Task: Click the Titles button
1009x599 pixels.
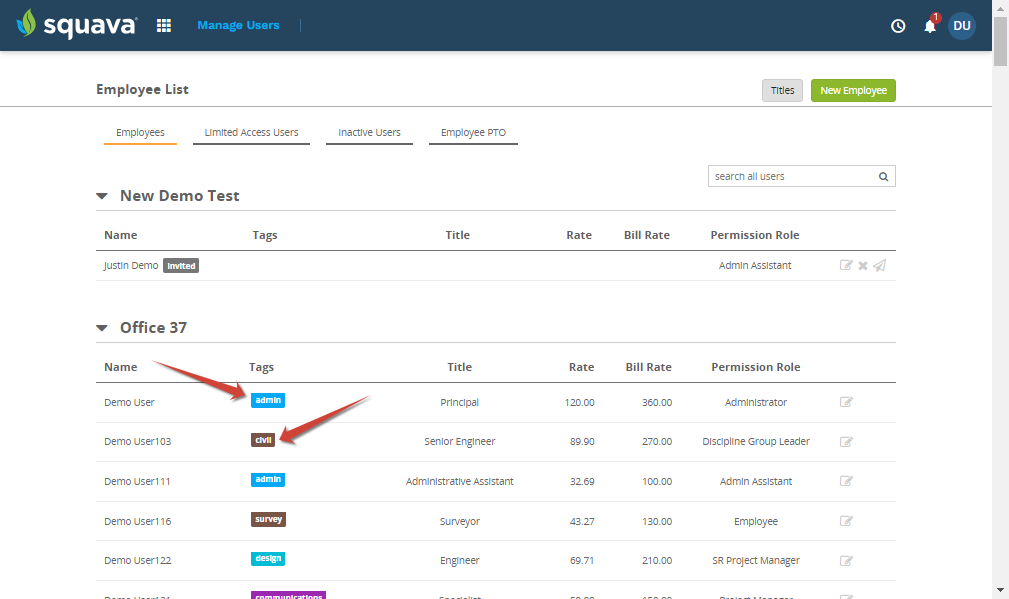Action: tap(782, 91)
